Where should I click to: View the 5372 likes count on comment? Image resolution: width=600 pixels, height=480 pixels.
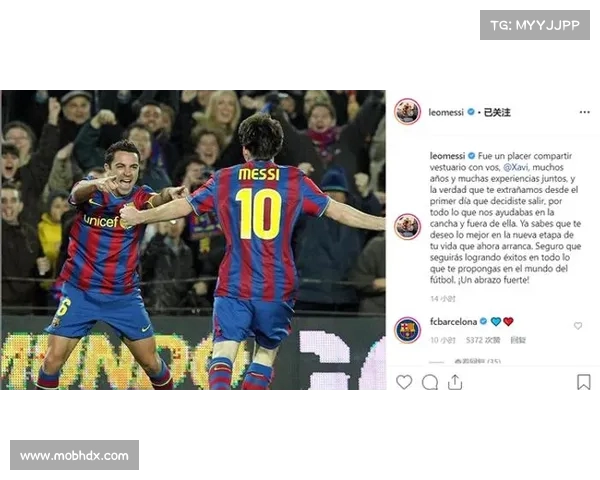pos(483,340)
